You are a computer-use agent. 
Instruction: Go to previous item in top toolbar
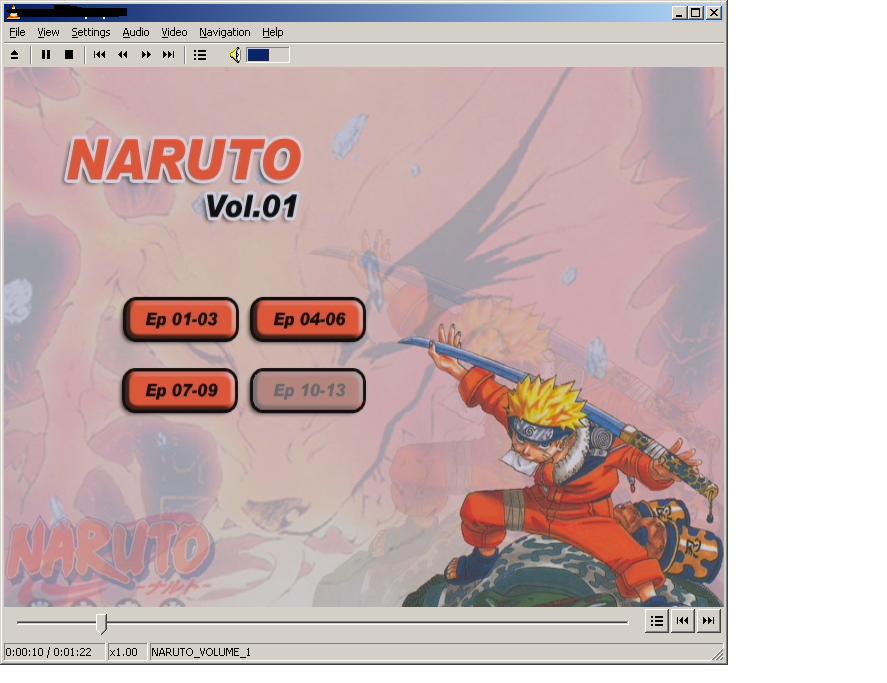pos(100,55)
